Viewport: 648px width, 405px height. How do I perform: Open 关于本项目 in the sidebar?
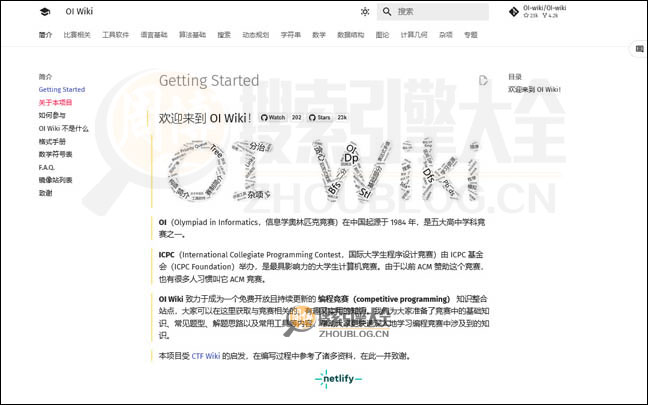[x=55, y=102]
